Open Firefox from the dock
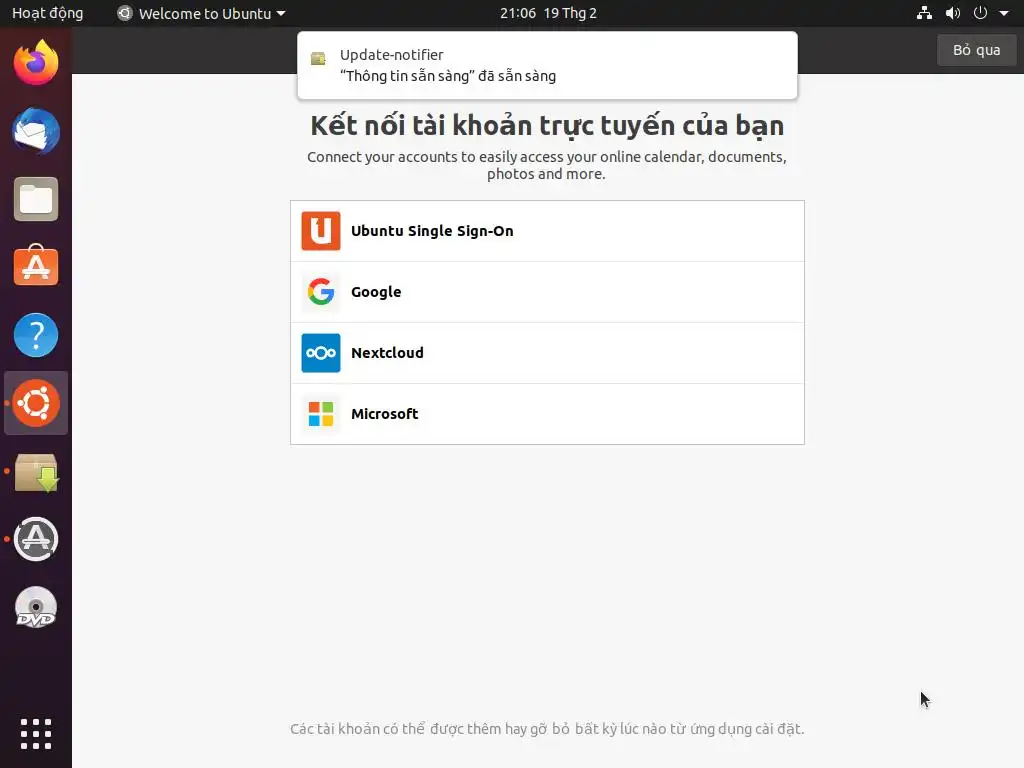The width and height of the screenshot is (1024, 768). (x=36, y=63)
